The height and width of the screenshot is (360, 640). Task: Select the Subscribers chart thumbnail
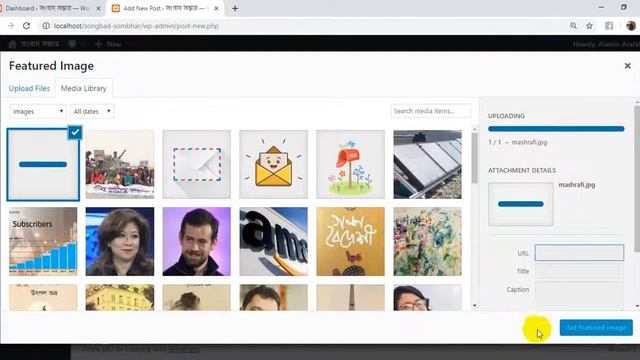[x=43, y=241]
